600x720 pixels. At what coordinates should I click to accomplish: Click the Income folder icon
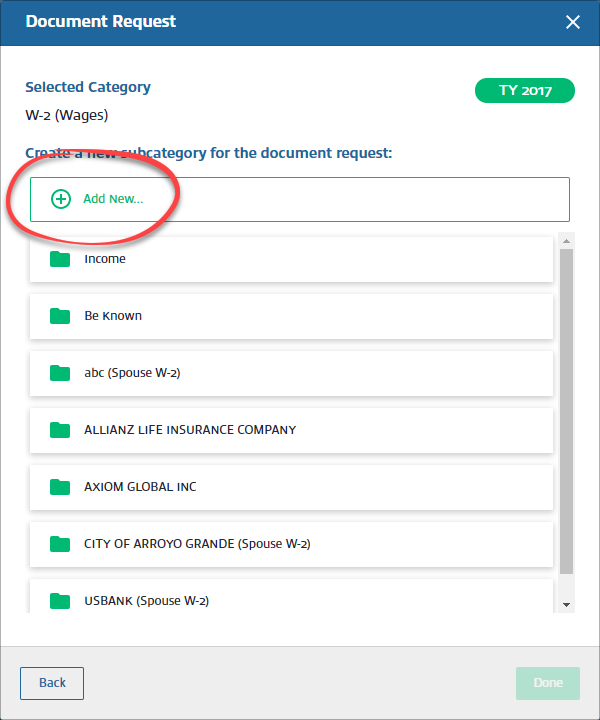pyautogui.click(x=60, y=259)
